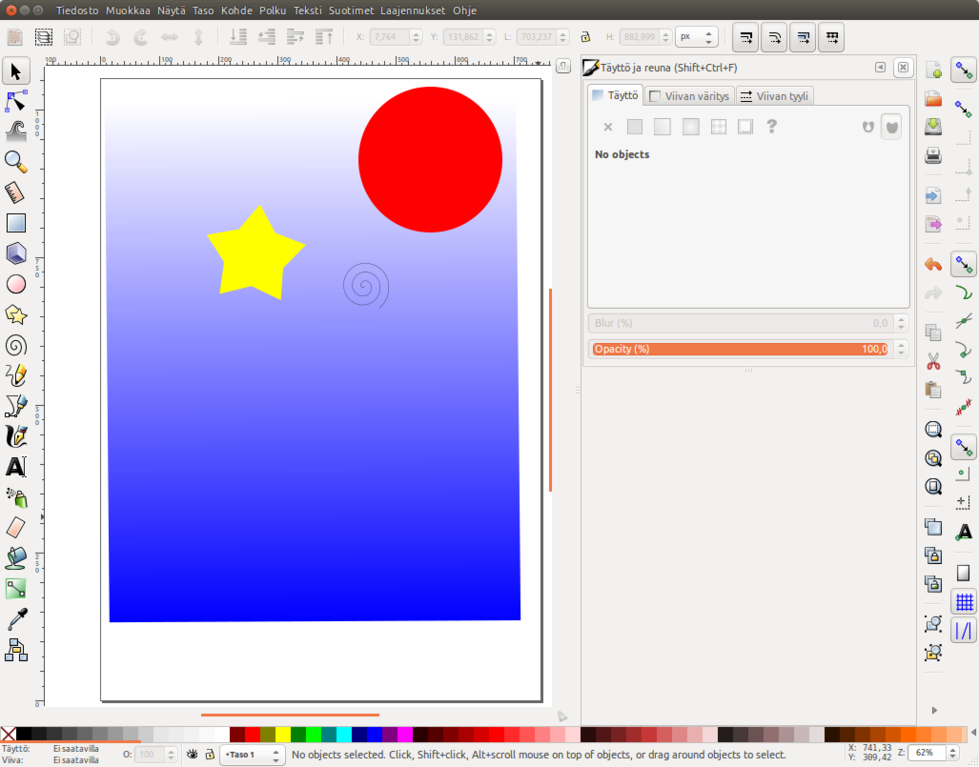The image size is (979, 767).
Task: Open the px units dropdown
Action: [696, 37]
